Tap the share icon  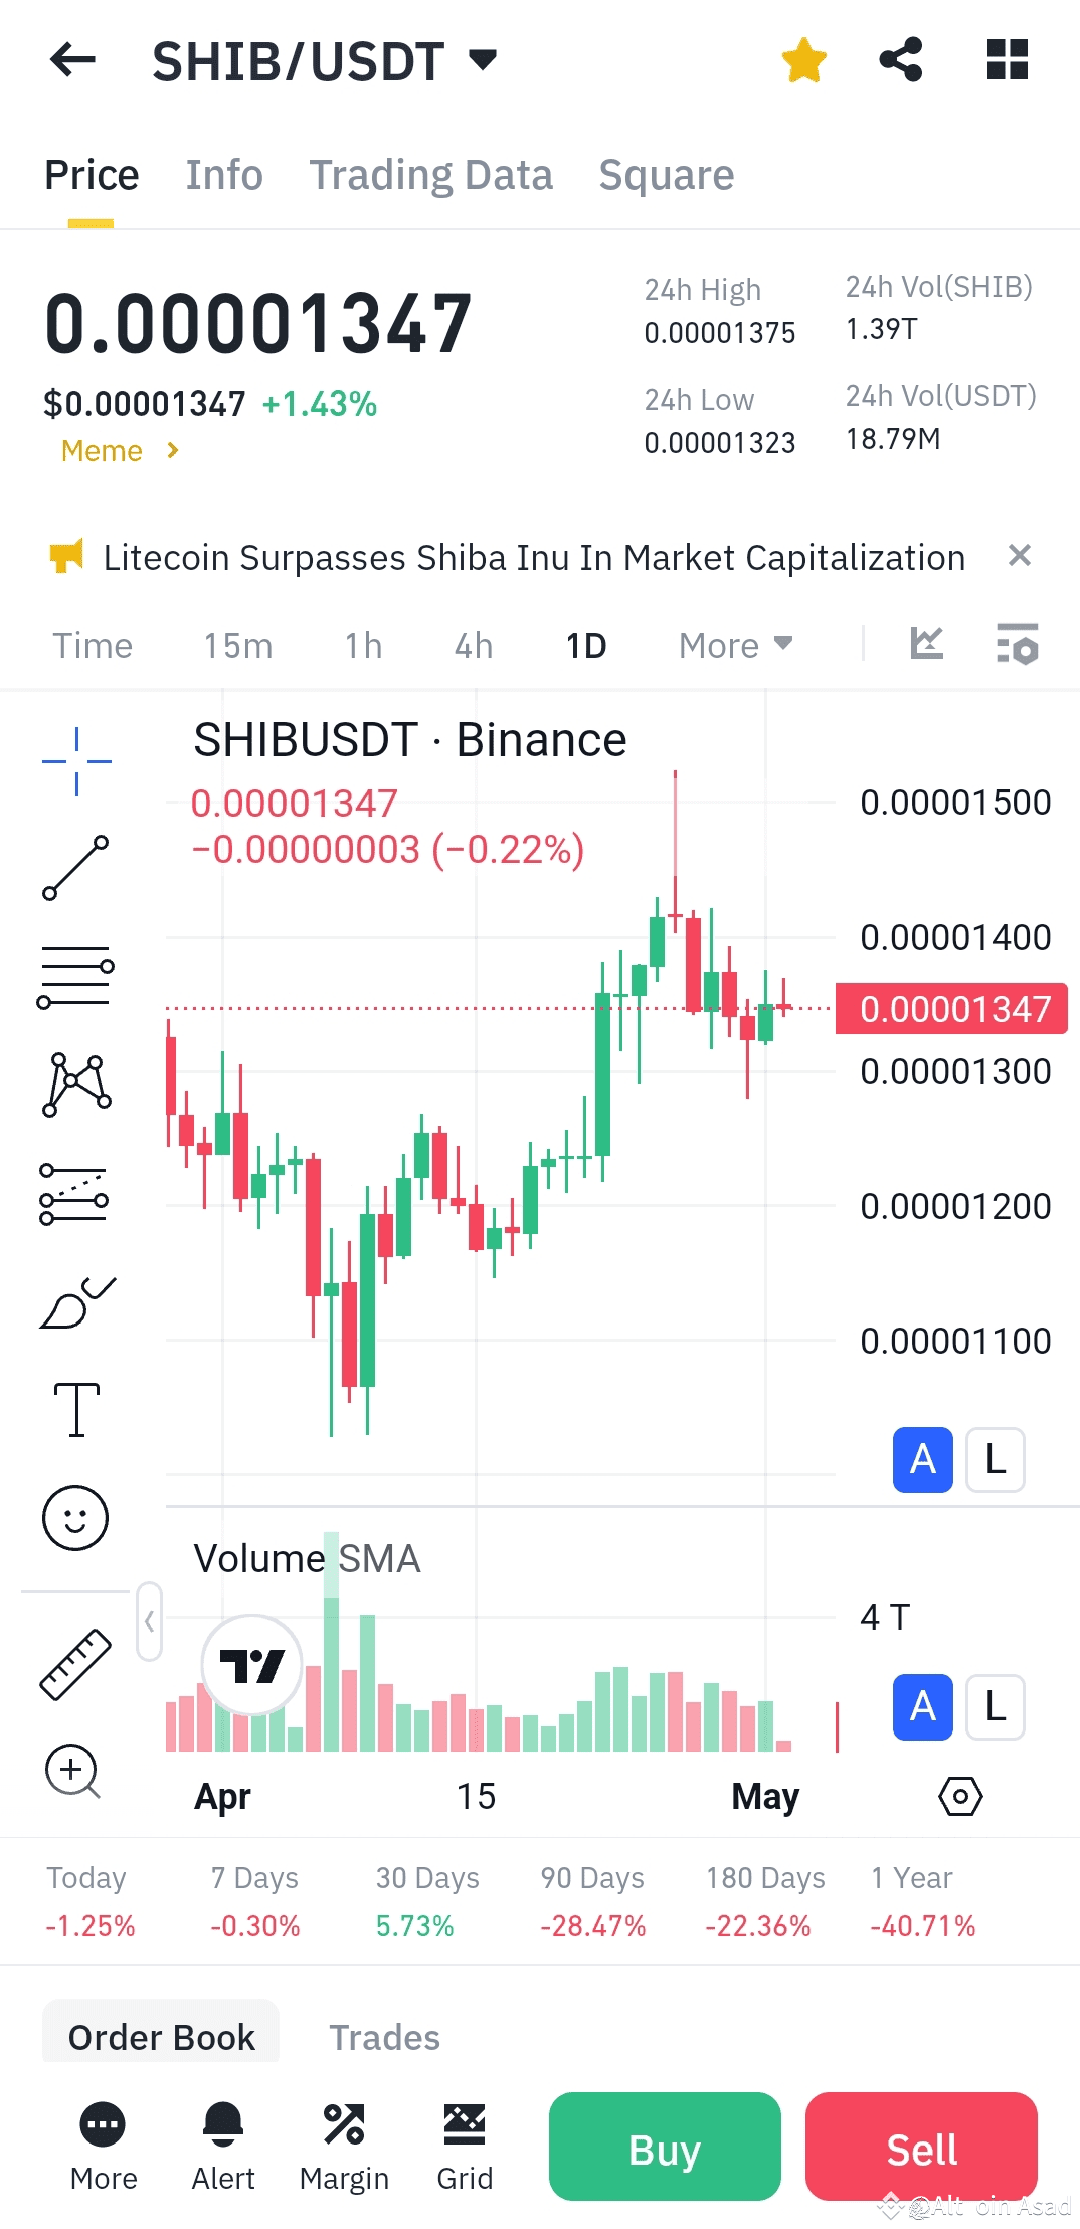click(901, 60)
